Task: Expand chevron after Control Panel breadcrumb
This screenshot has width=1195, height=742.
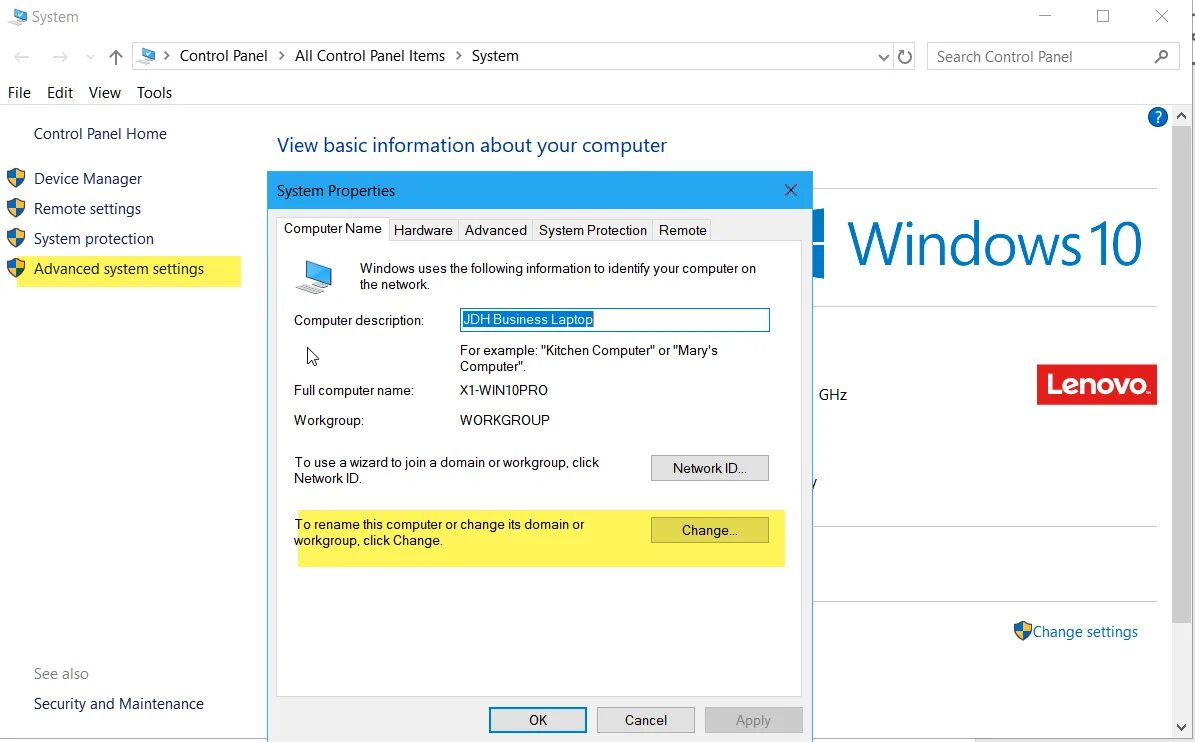Action: tap(281, 56)
